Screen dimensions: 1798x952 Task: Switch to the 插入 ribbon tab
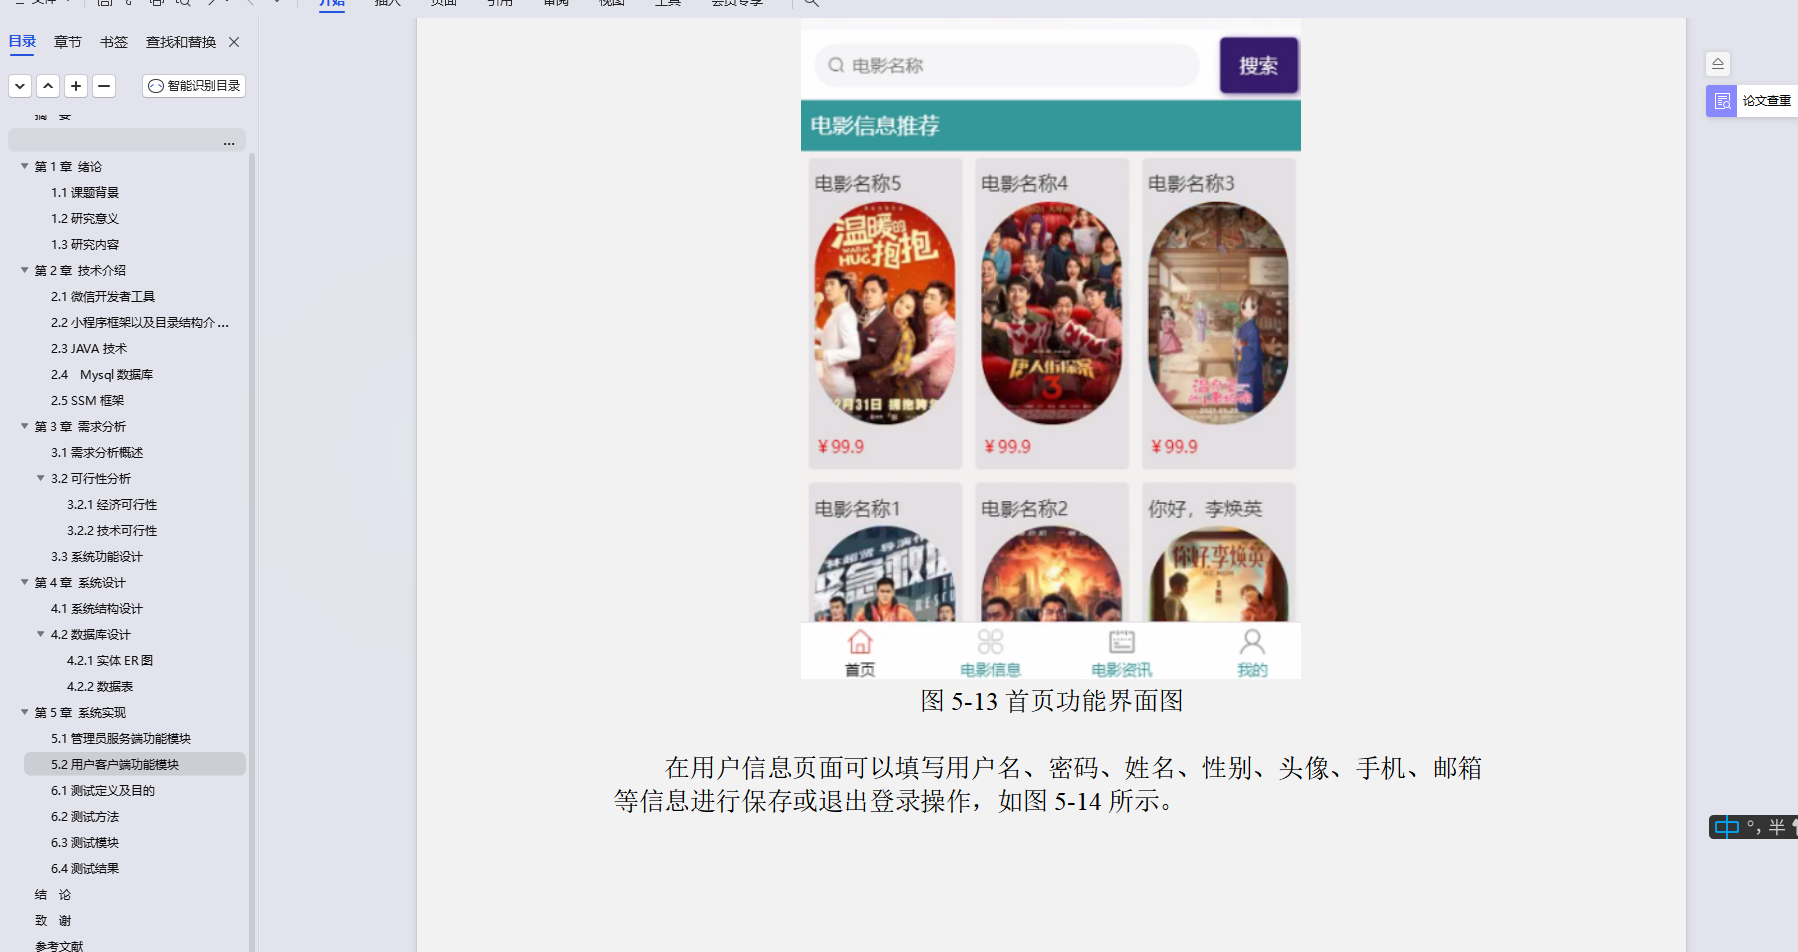click(x=386, y=3)
